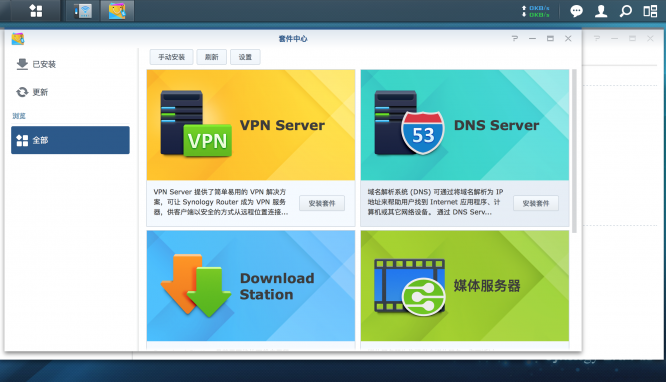
Task: Open the 媒体服务器 media server banner
Action: [465, 286]
